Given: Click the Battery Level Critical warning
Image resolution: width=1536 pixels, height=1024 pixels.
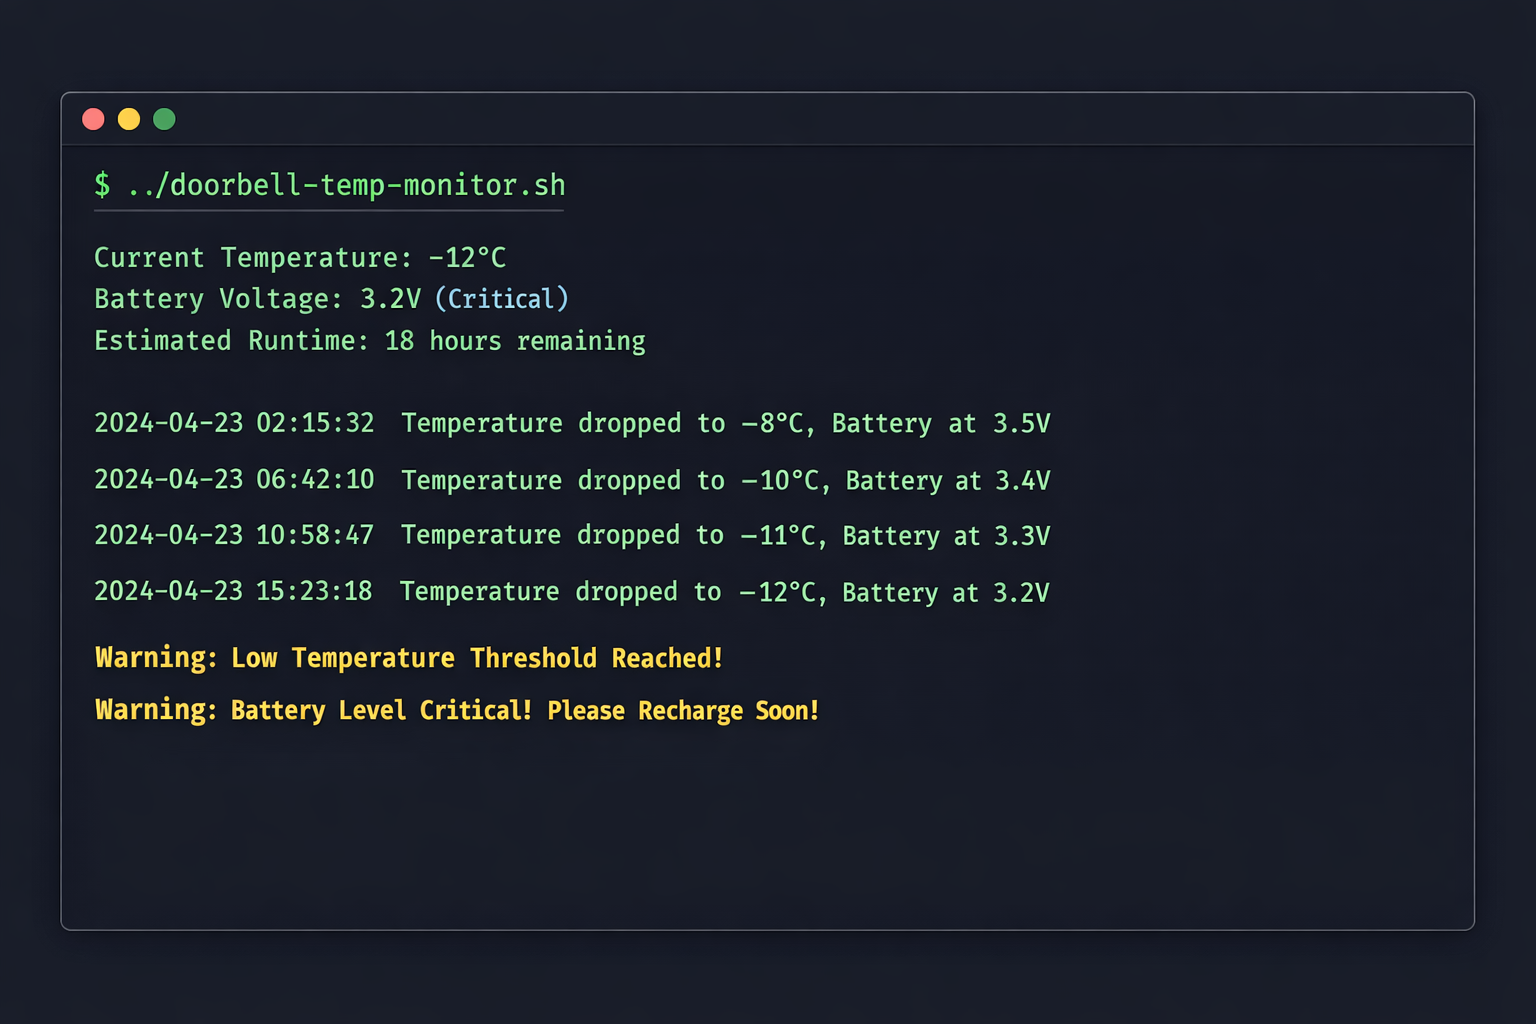Looking at the screenshot, I should point(456,710).
